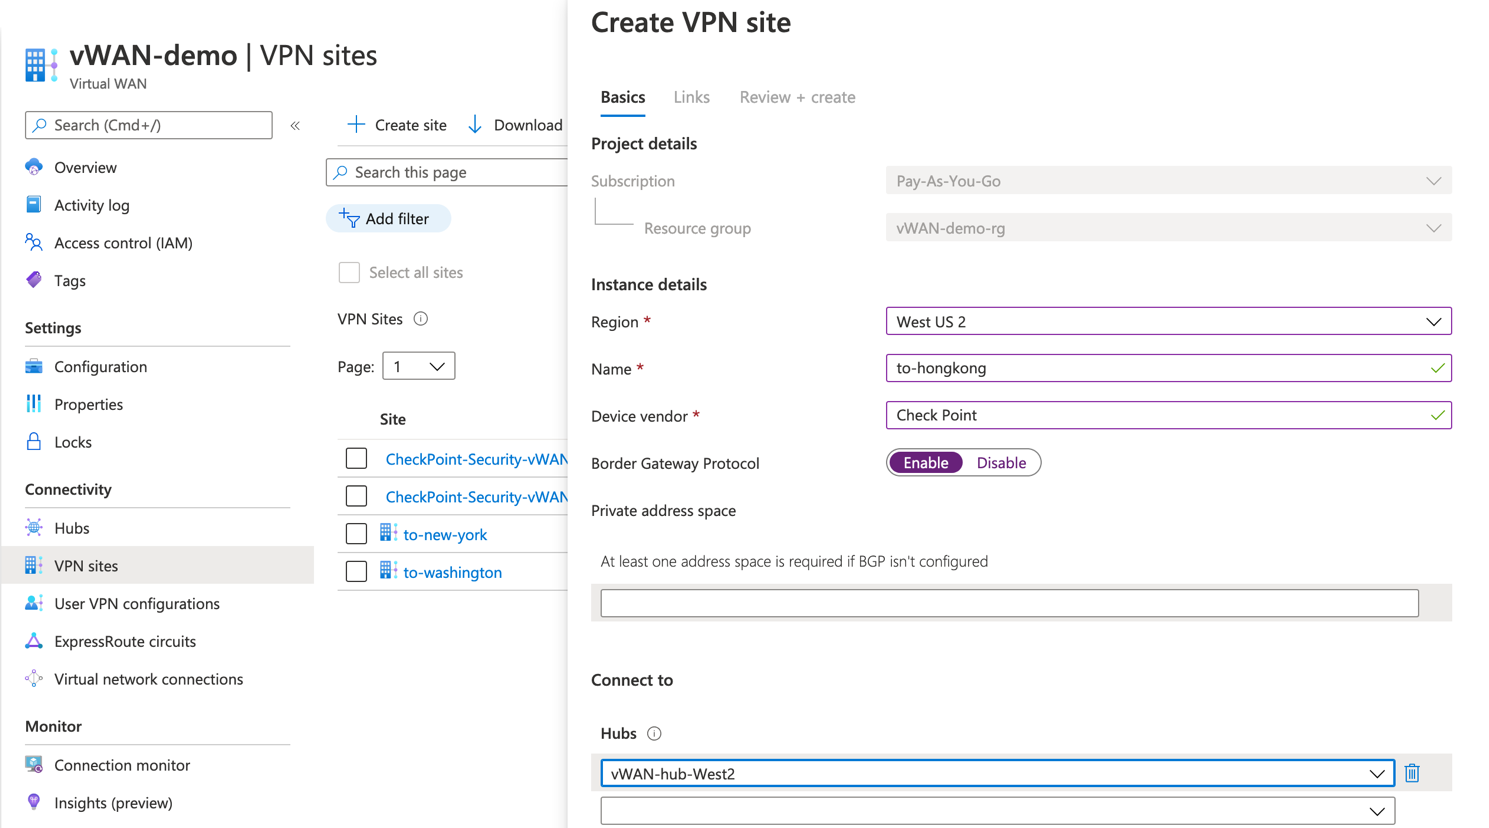
Task: Open the second CheckPoint-Security-vWAN site link
Action: (x=476, y=496)
